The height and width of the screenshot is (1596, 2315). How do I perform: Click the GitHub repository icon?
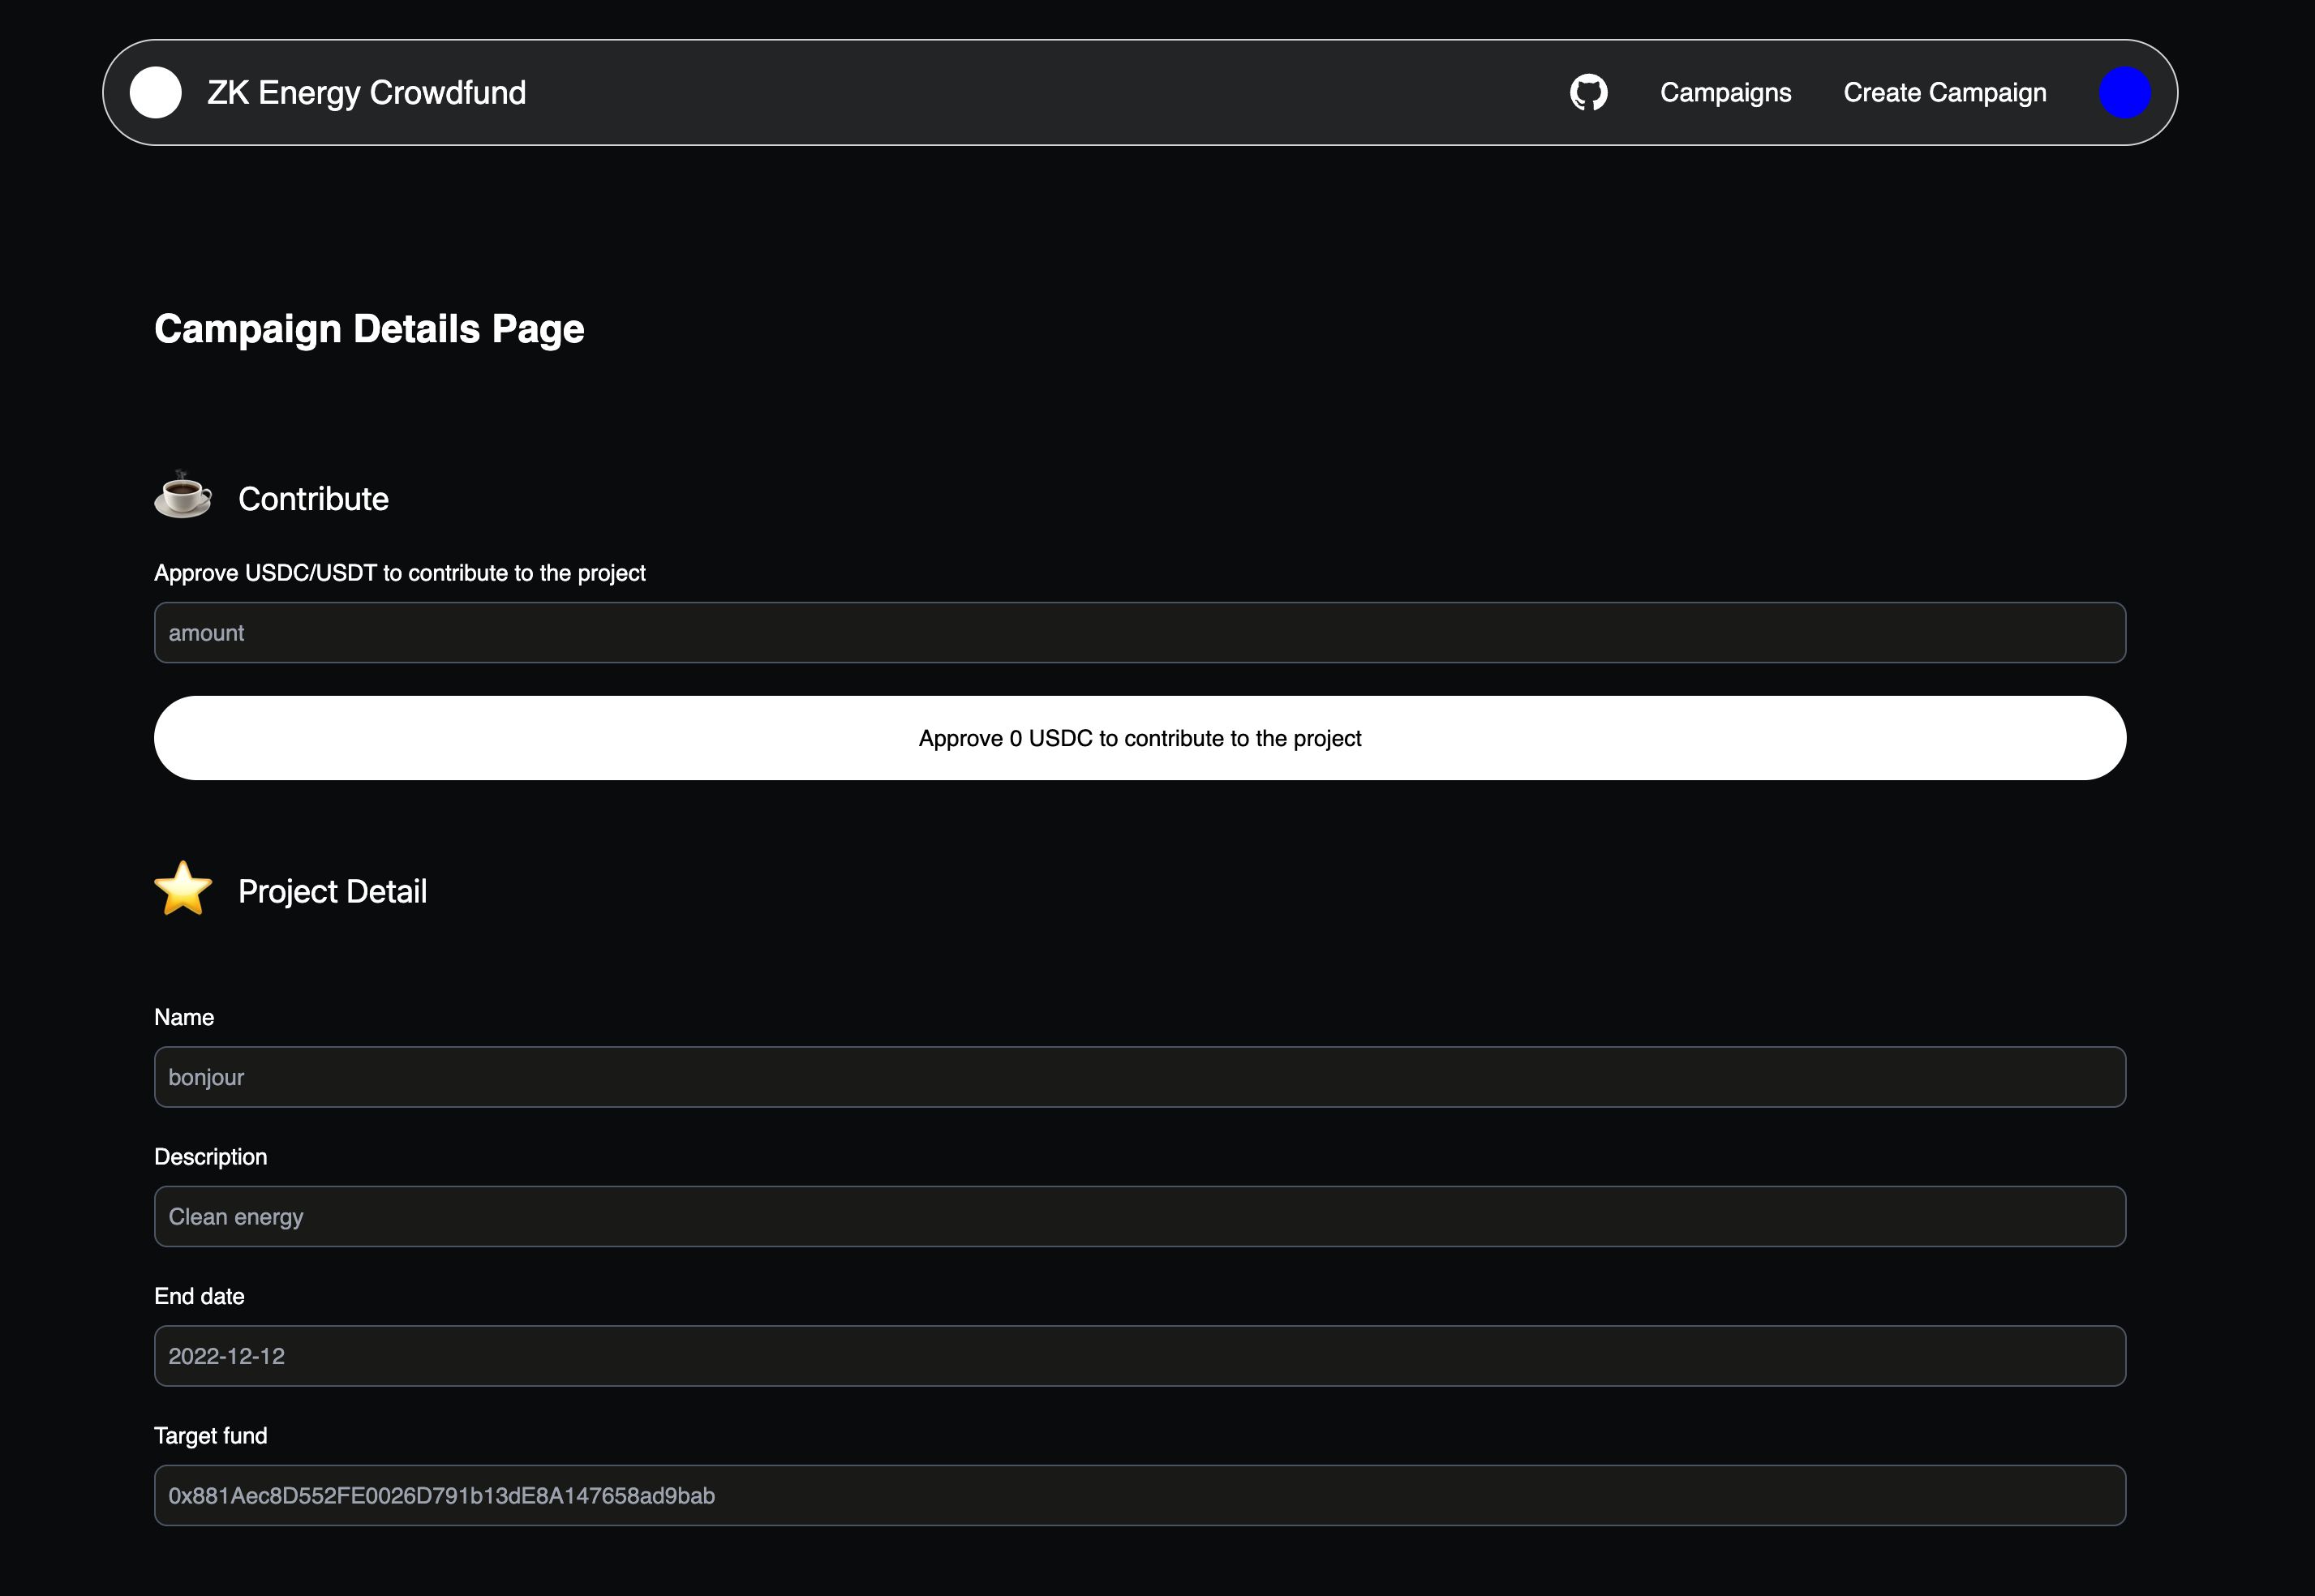1588,93
